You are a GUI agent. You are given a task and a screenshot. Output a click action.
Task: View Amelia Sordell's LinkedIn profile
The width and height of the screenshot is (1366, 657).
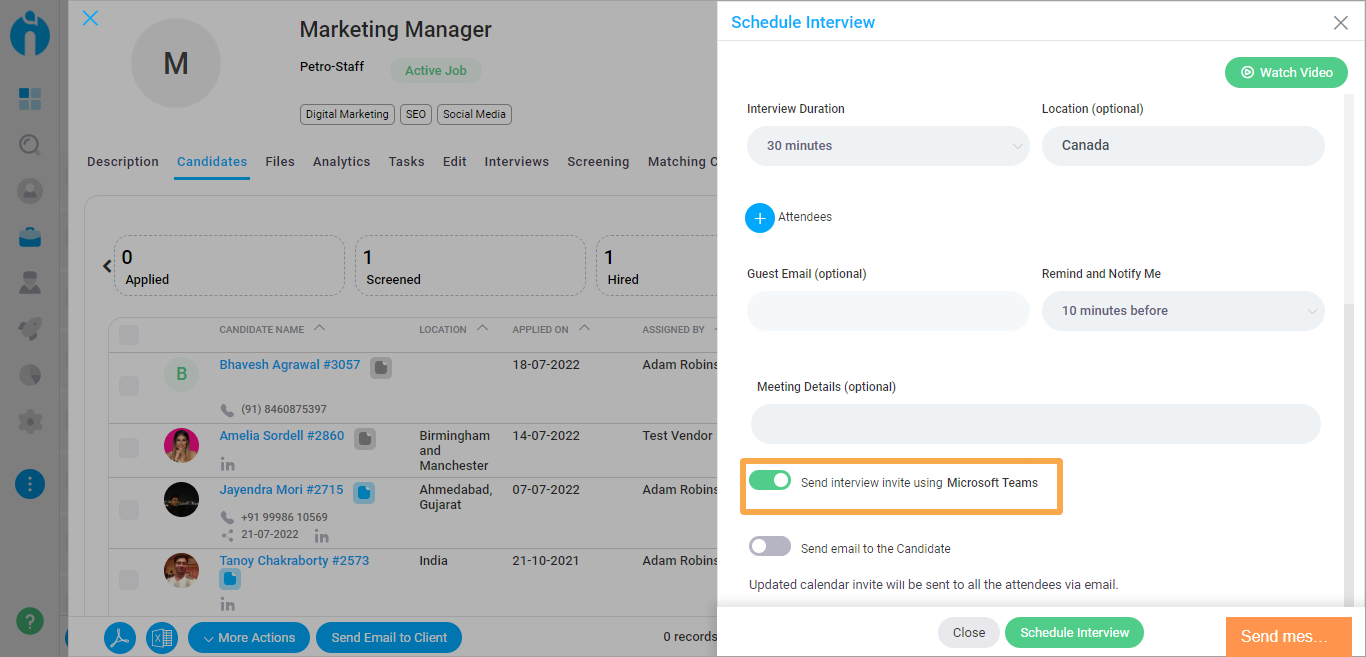(227, 462)
